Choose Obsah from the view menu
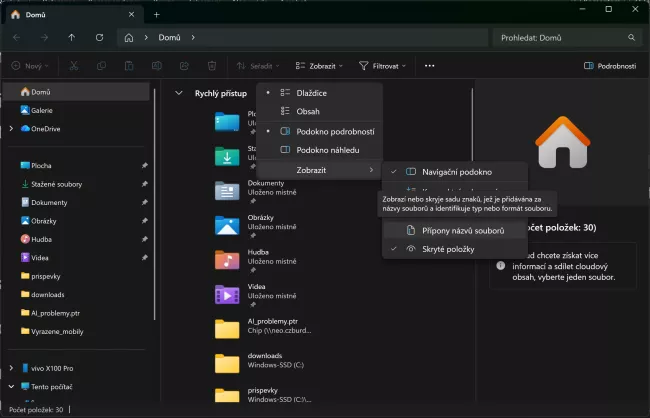This screenshot has width=650, height=418. 308,111
